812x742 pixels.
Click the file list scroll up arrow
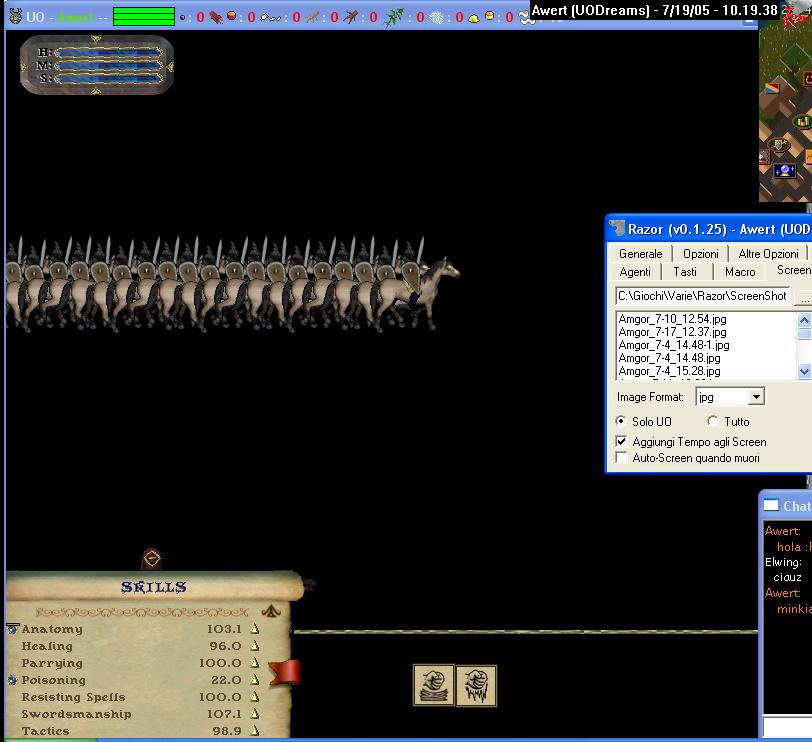tap(804, 320)
